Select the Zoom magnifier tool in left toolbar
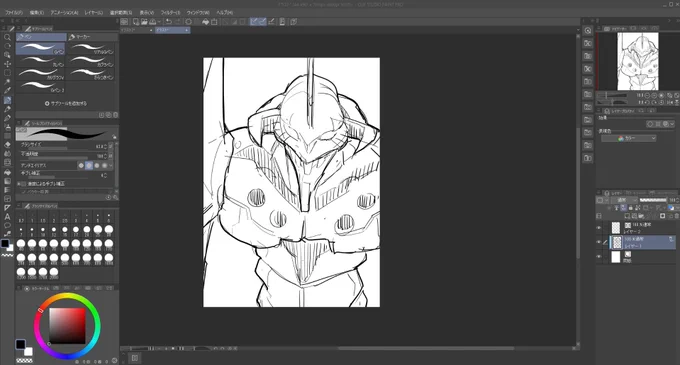680x365 pixels. pos(7,37)
